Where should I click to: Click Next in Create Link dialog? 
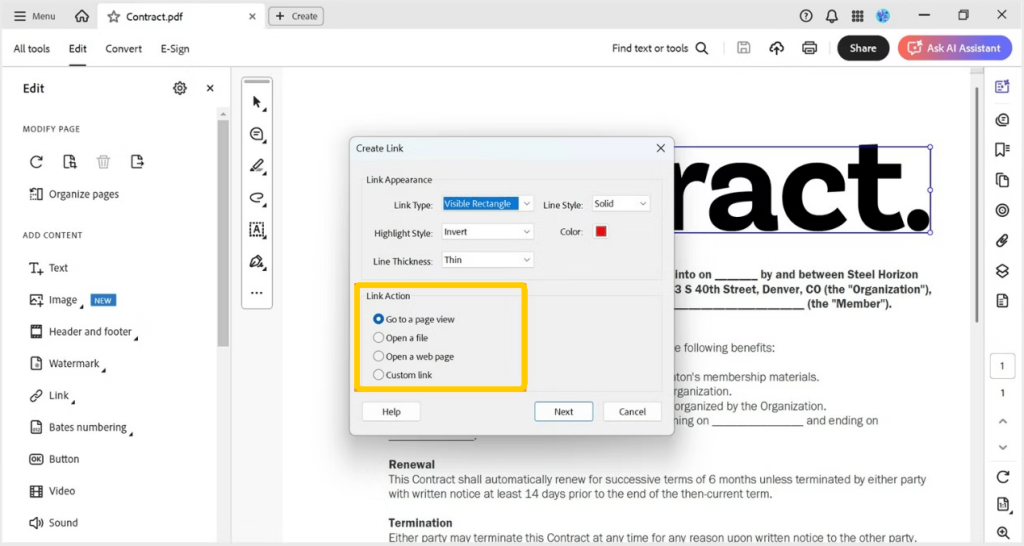pyautogui.click(x=564, y=411)
